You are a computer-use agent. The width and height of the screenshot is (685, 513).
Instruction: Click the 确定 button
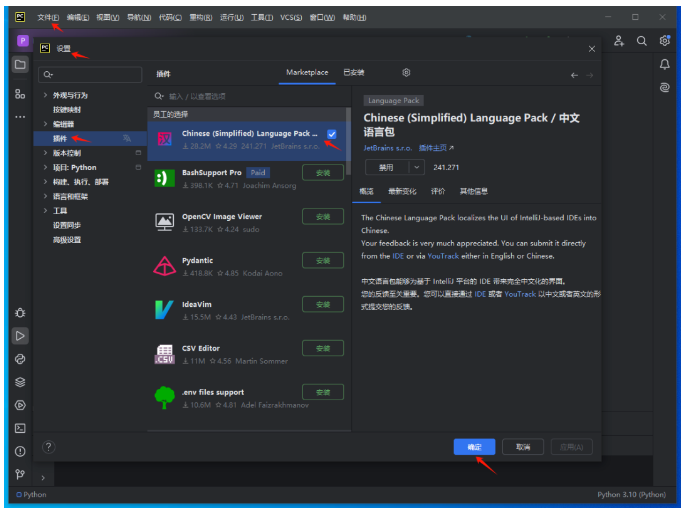[x=474, y=447]
